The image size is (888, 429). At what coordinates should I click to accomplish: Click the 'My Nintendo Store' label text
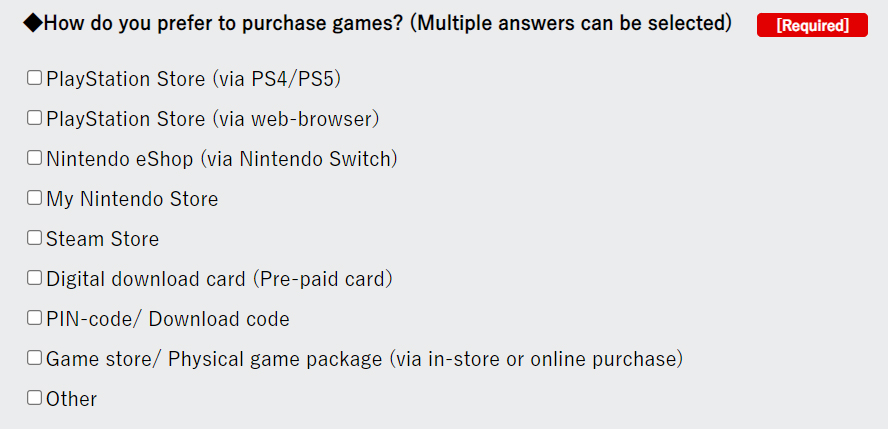coord(132,199)
